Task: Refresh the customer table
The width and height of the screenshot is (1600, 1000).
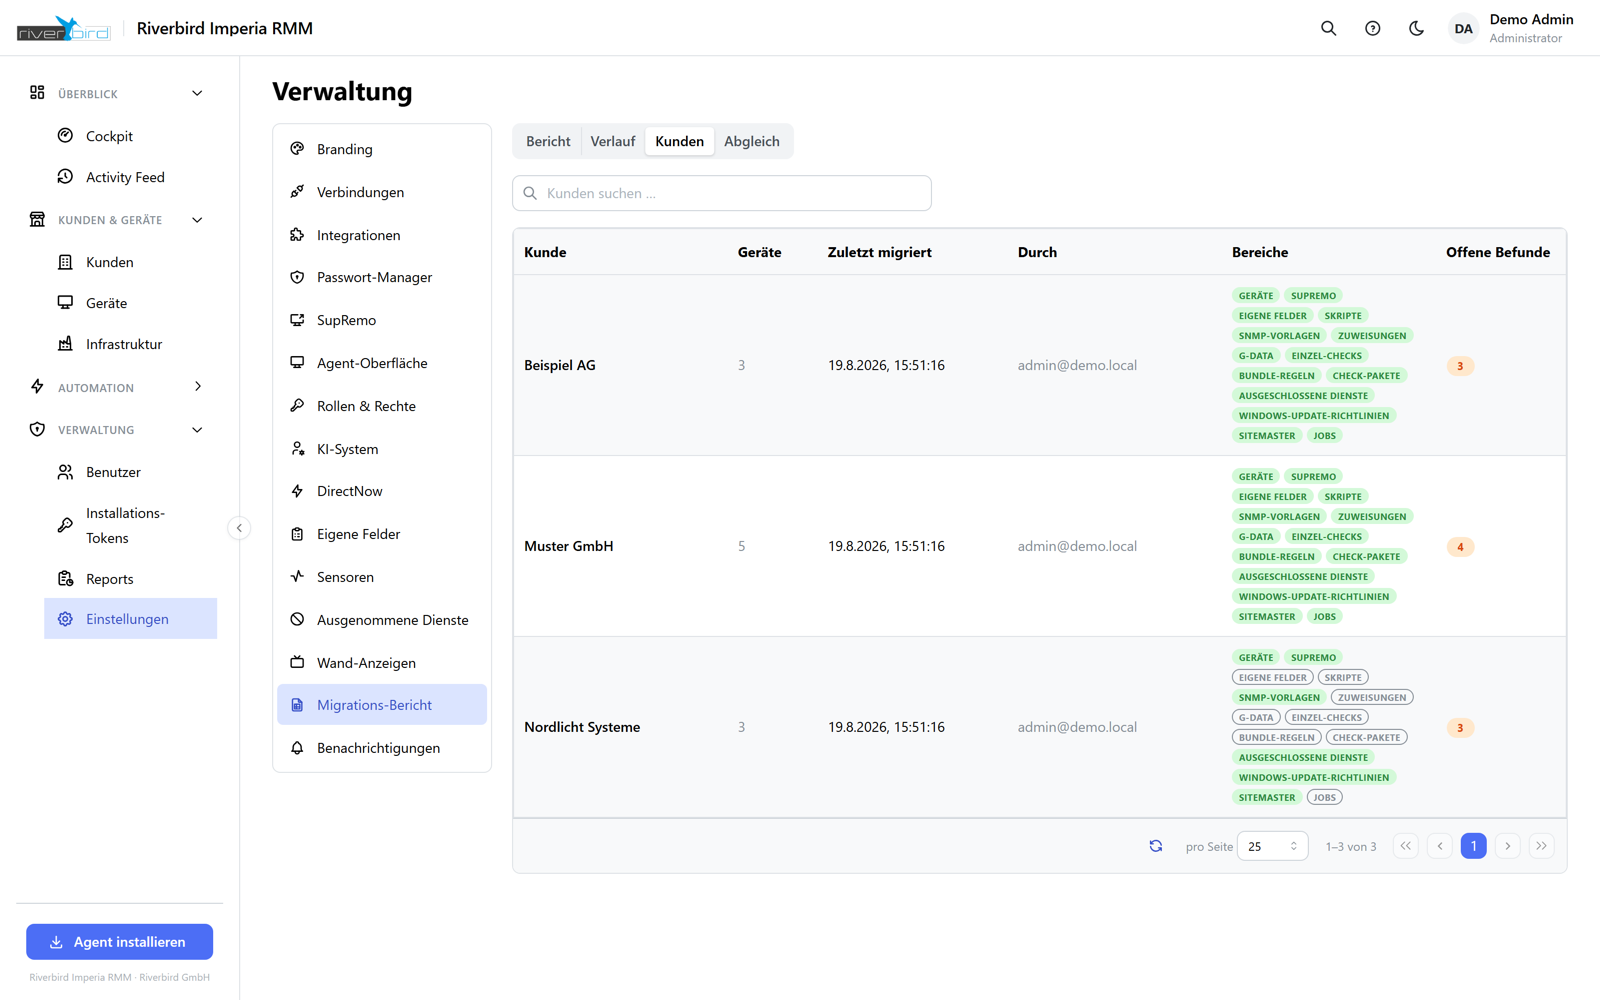Action: point(1155,846)
